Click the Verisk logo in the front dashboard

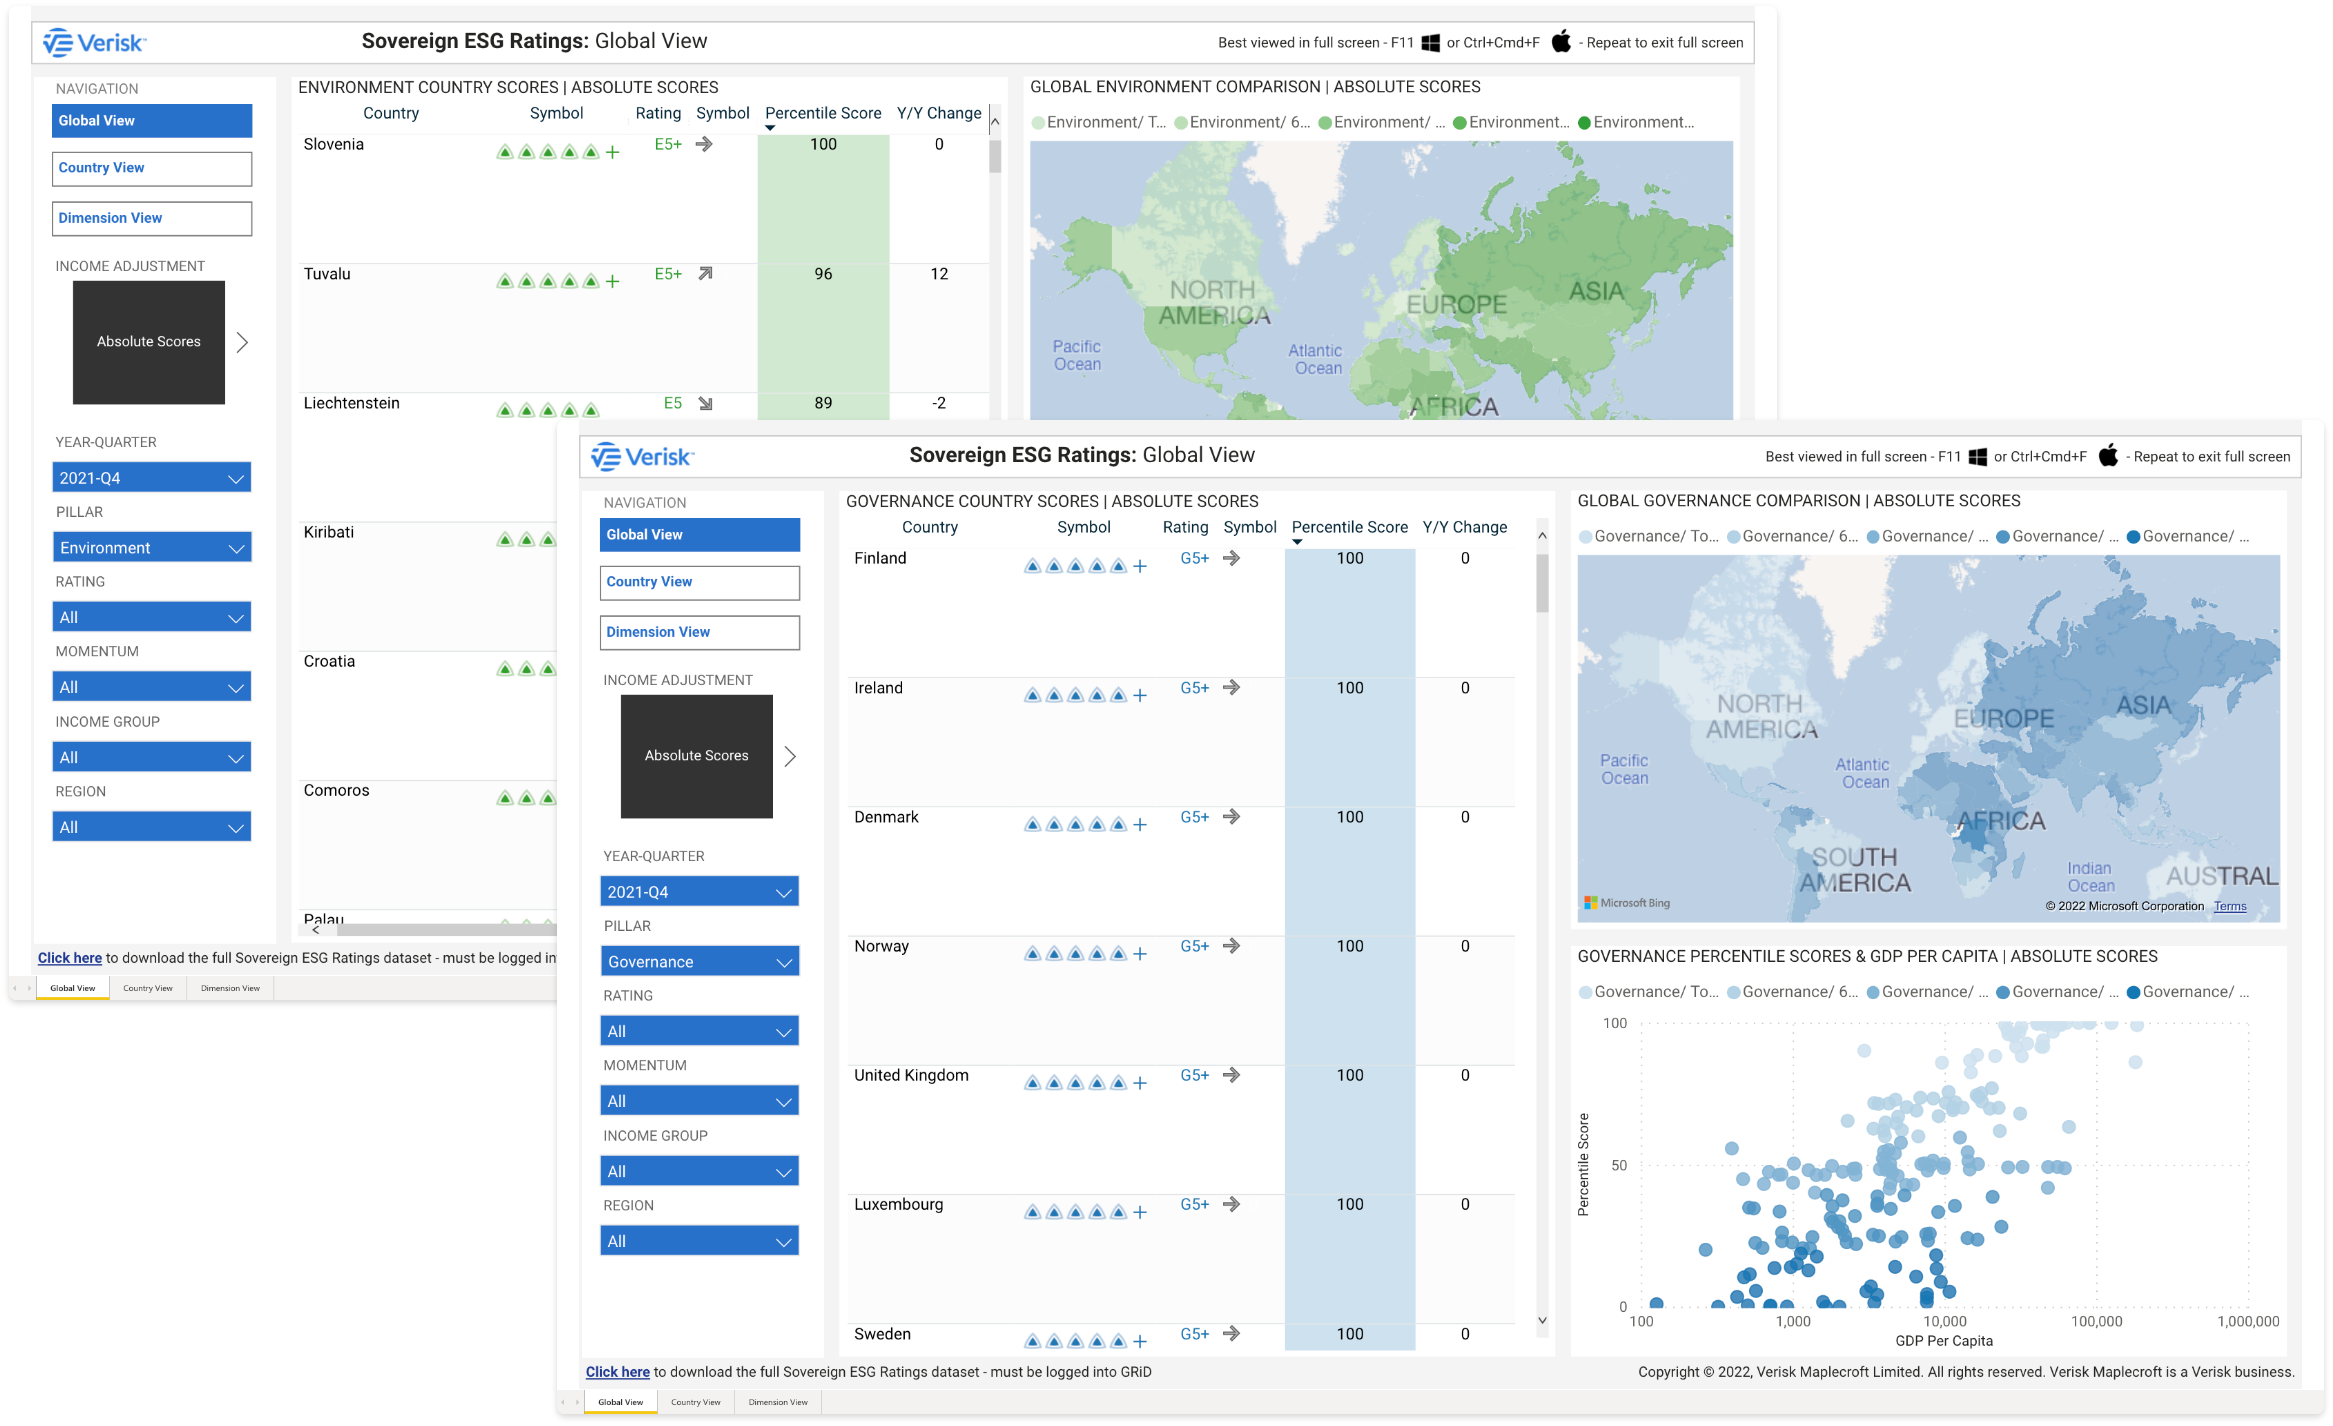click(x=642, y=457)
